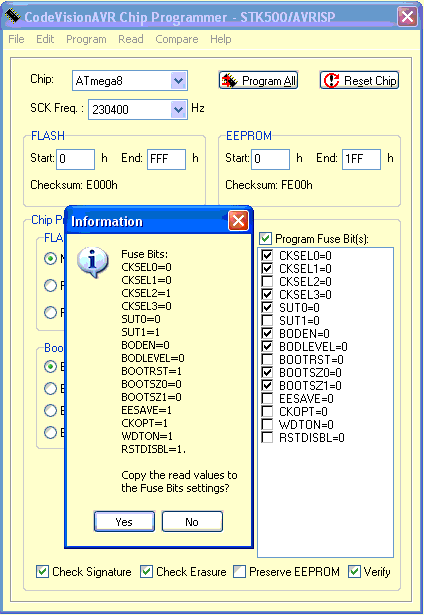Check the RSTDISBL=0 fuse checkbox
The width and height of the screenshot is (424, 615).
(267, 437)
